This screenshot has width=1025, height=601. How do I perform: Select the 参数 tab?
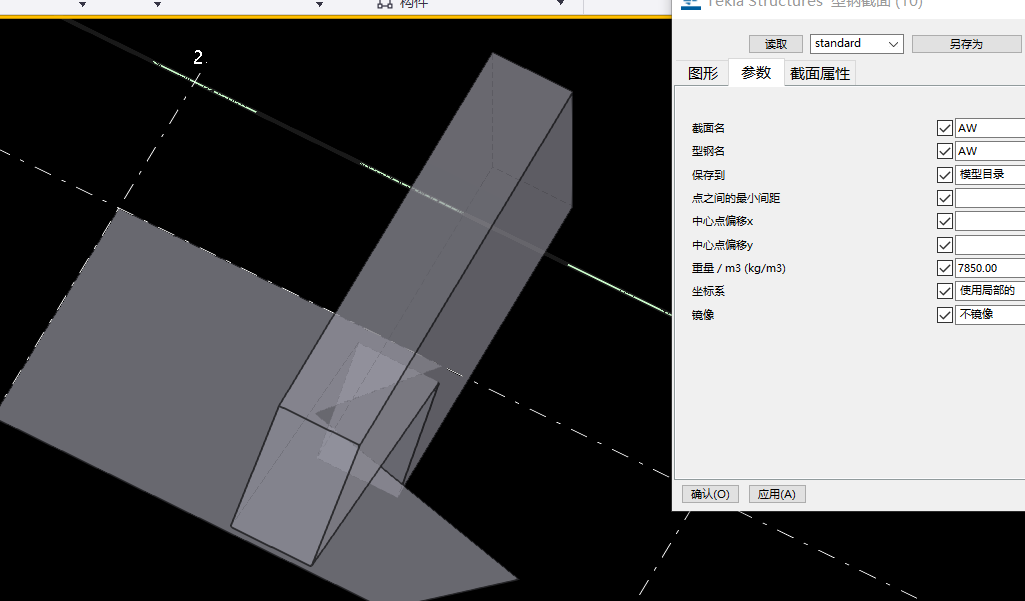click(756, 73)
